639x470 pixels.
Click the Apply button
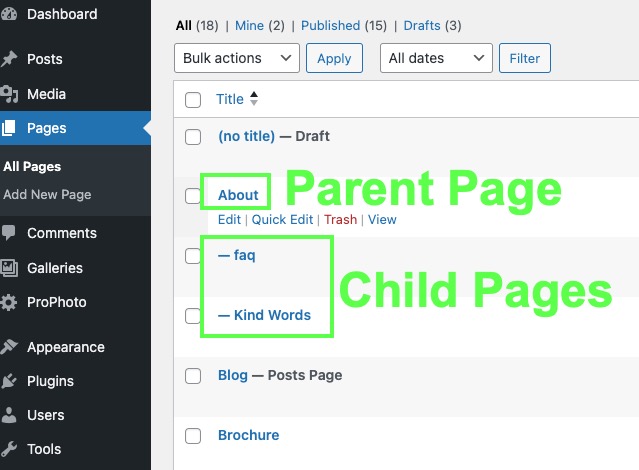coord(334,58)
